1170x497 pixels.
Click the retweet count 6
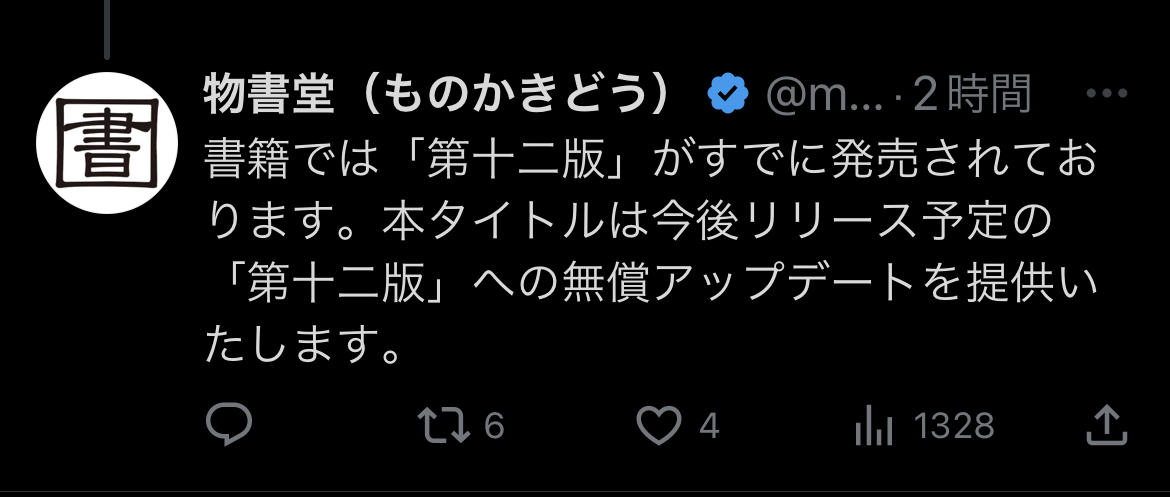494,426
